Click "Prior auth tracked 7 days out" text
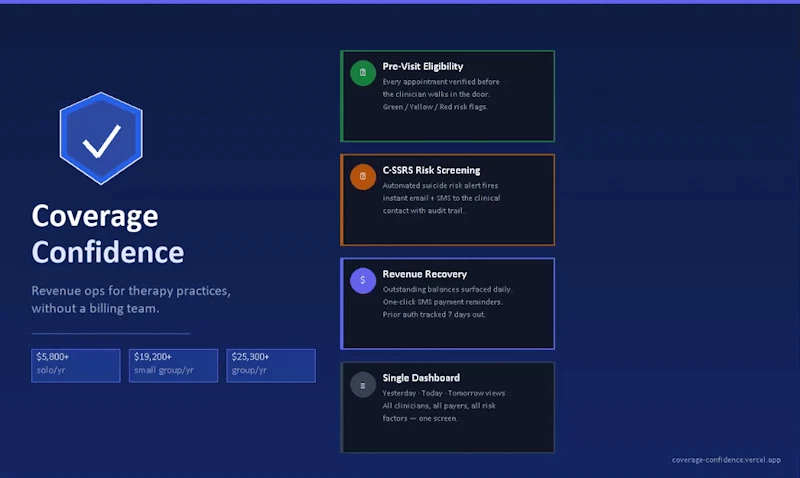The image size is (800, 478). click(434, 314)
